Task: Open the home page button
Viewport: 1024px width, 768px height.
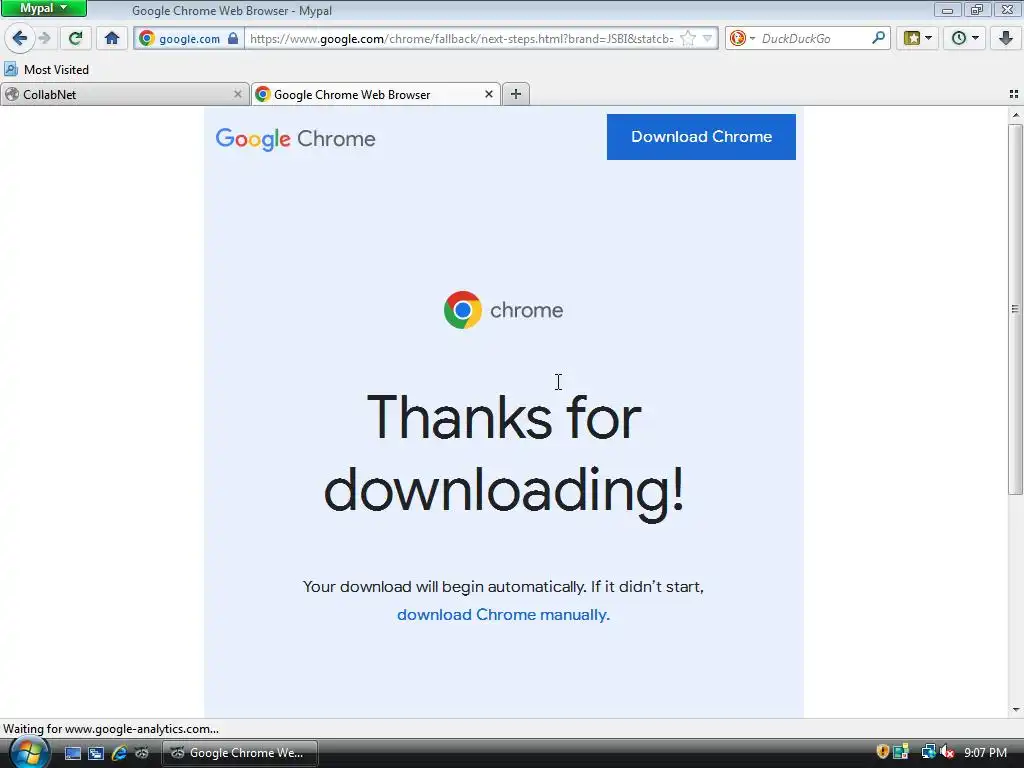Action: point(112,39)
